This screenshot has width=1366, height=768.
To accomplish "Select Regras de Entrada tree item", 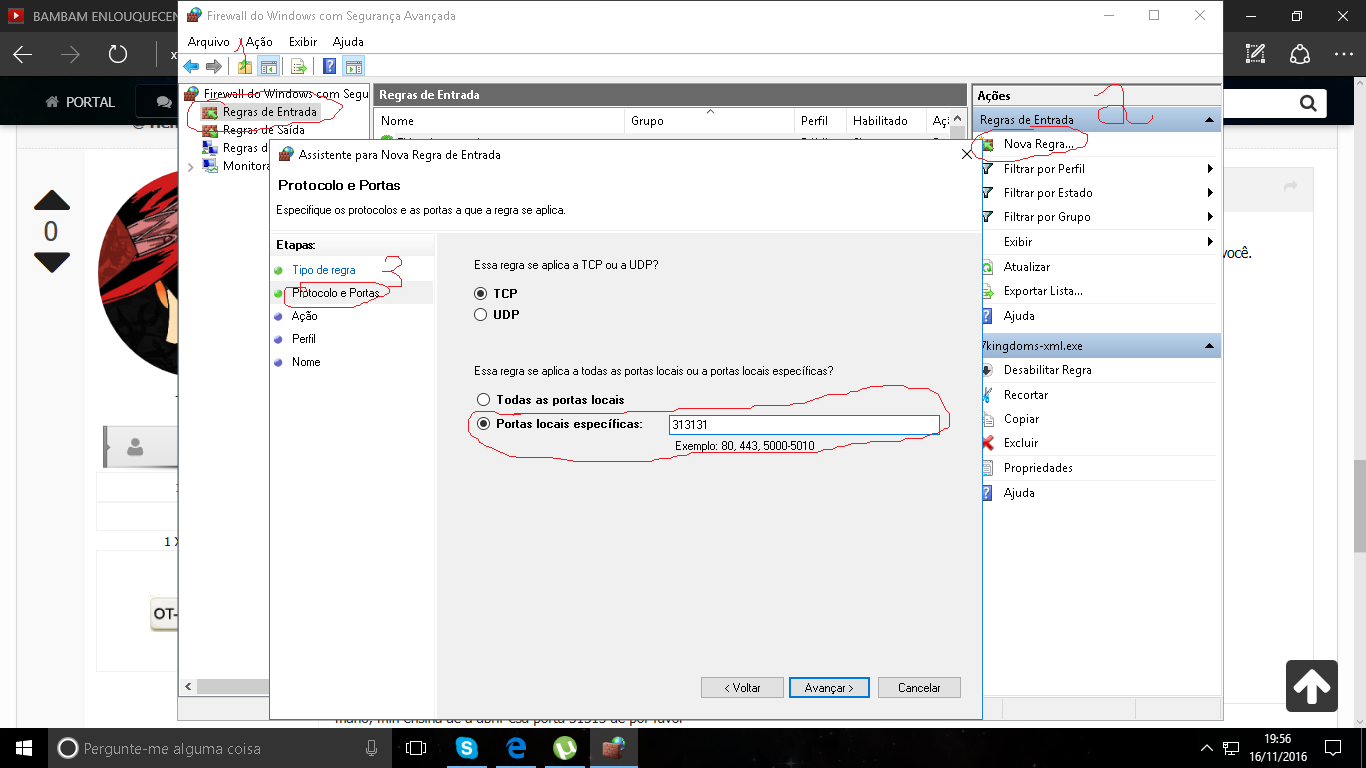I will pos(270,112).
